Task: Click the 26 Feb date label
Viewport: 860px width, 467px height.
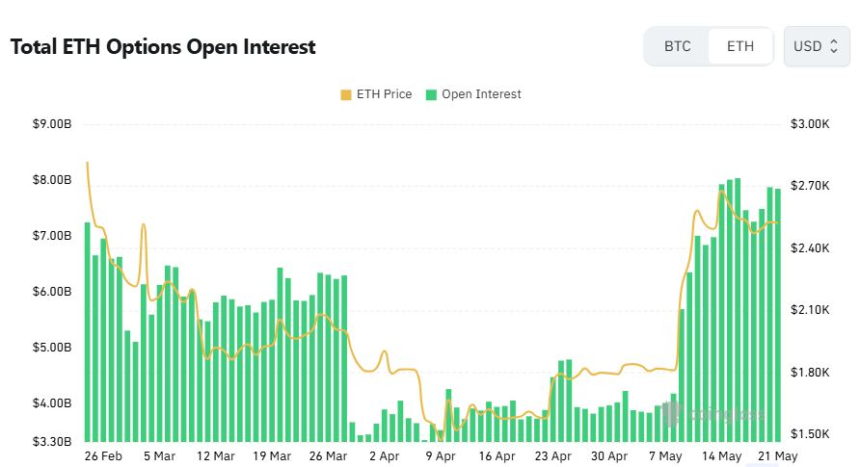Action: pyautogui.click(x=103, y=455)
